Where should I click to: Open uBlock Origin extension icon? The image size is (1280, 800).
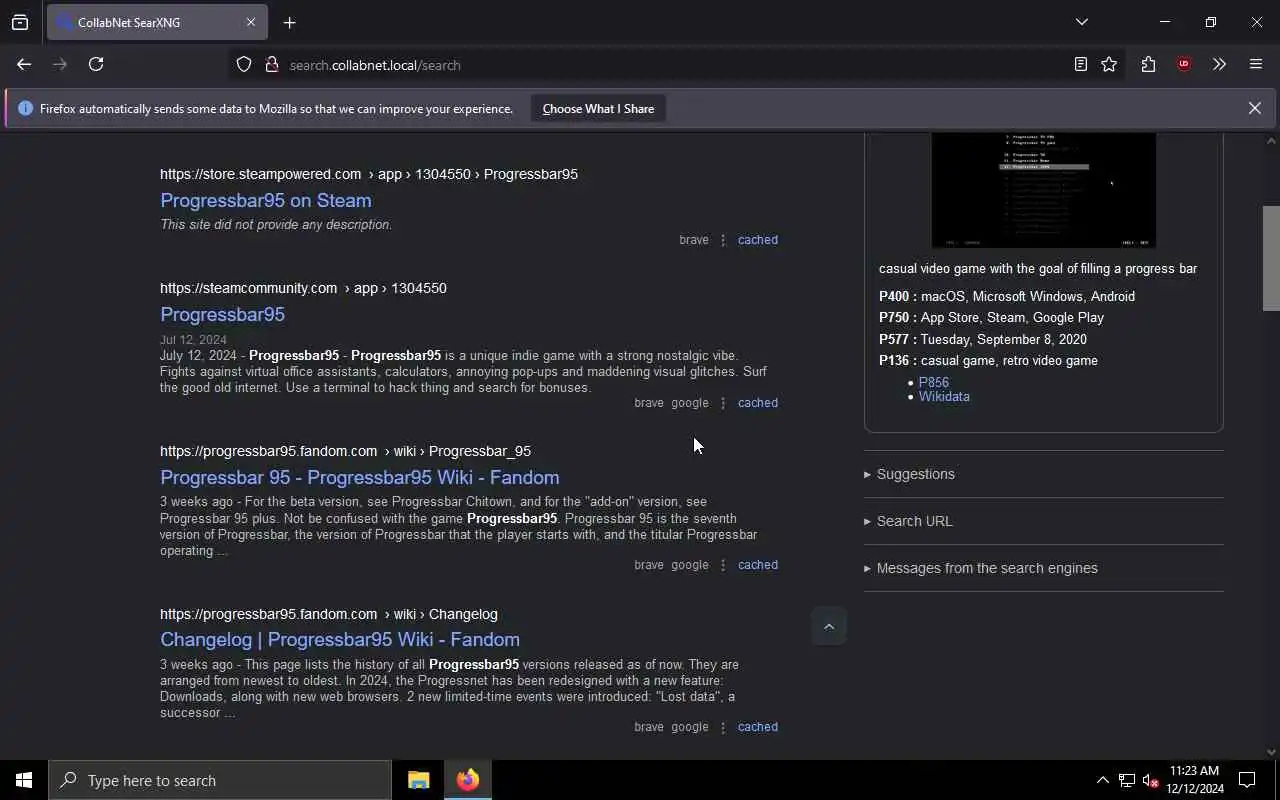[x=1184, y=64]
